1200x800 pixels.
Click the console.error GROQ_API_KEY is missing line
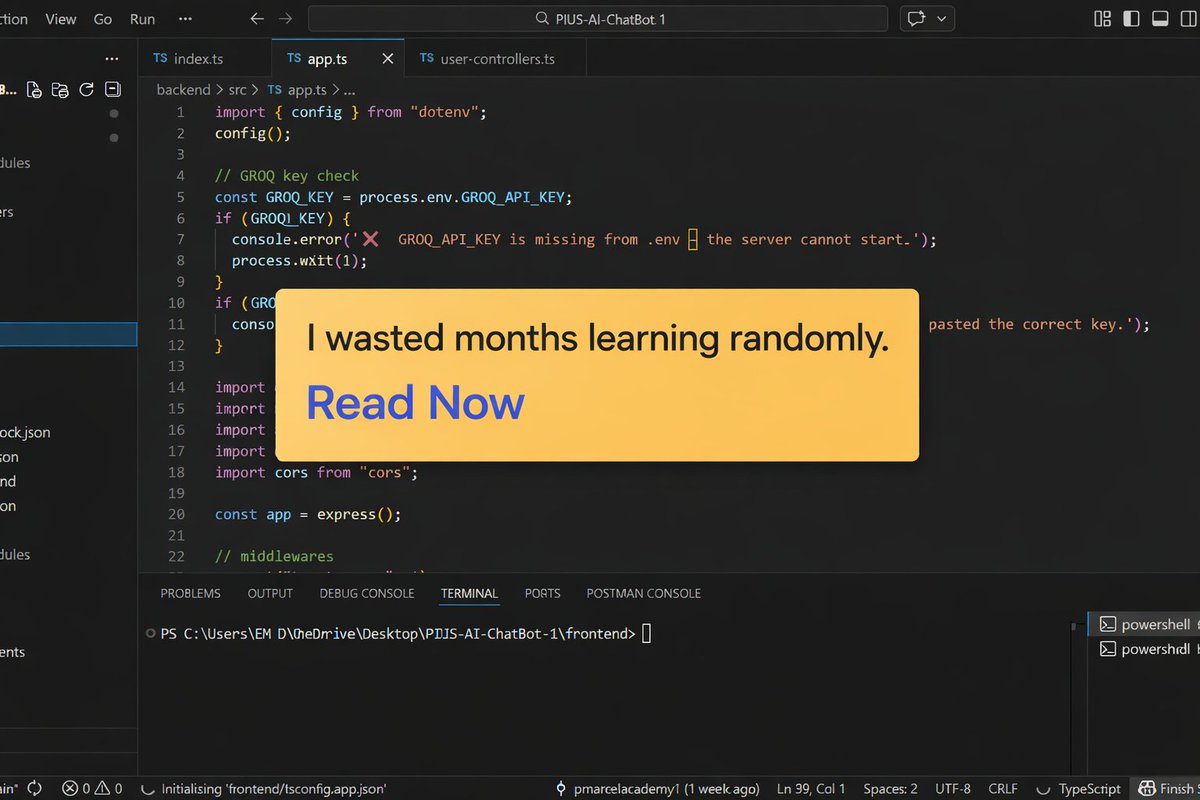[x=584, y=239]
